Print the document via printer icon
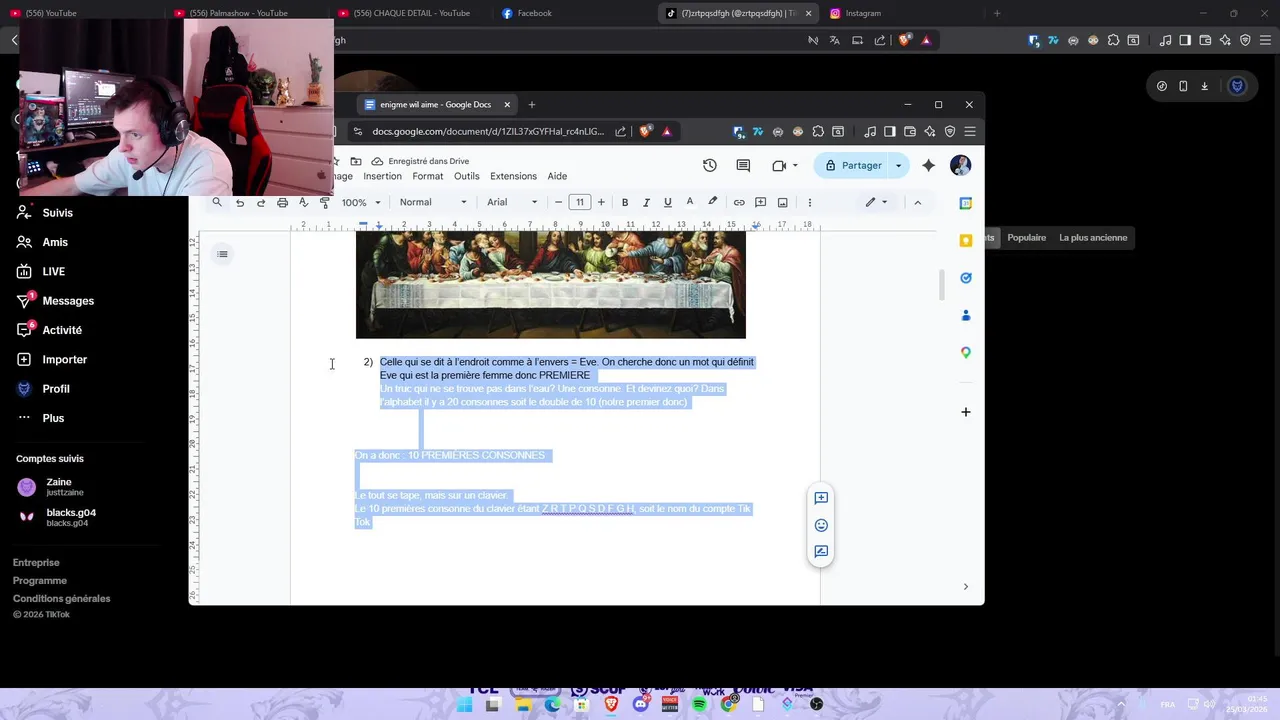 click(x=282, y=202)
